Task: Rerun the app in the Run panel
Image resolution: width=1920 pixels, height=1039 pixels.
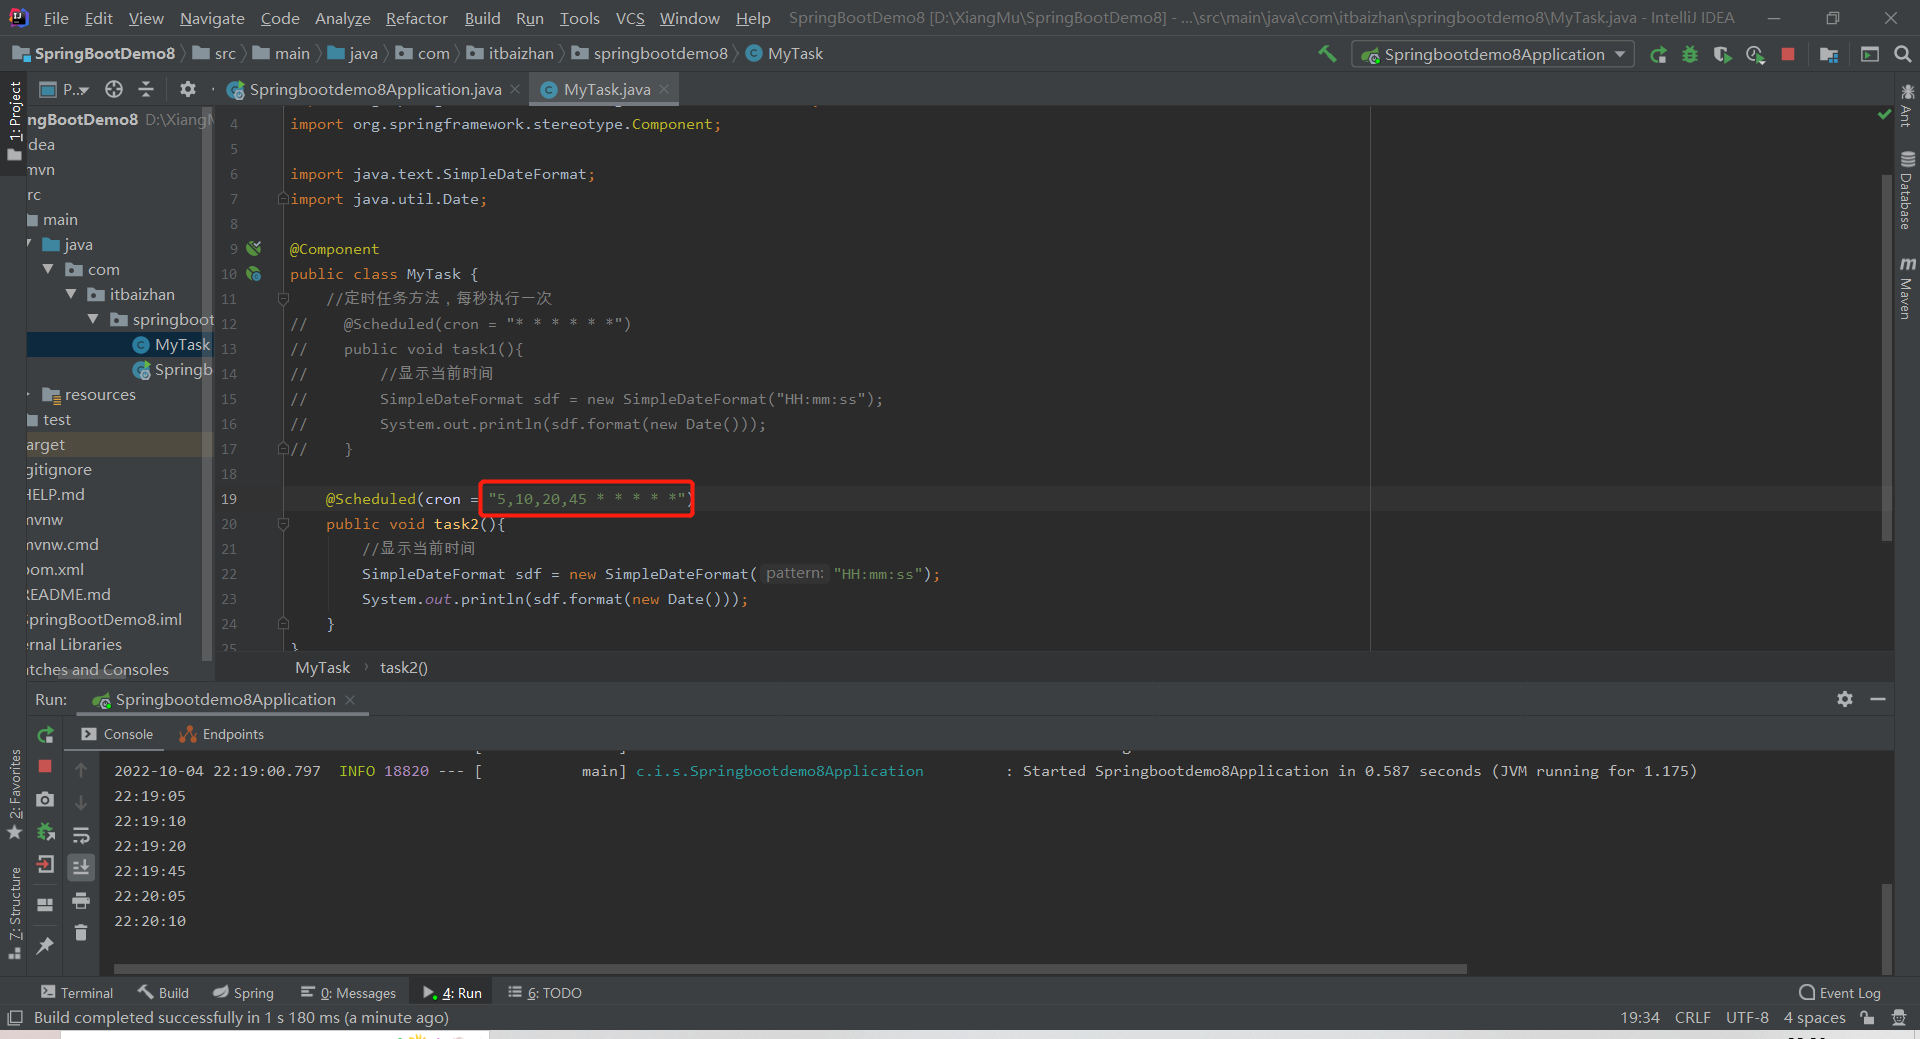Action: [45, 735]
